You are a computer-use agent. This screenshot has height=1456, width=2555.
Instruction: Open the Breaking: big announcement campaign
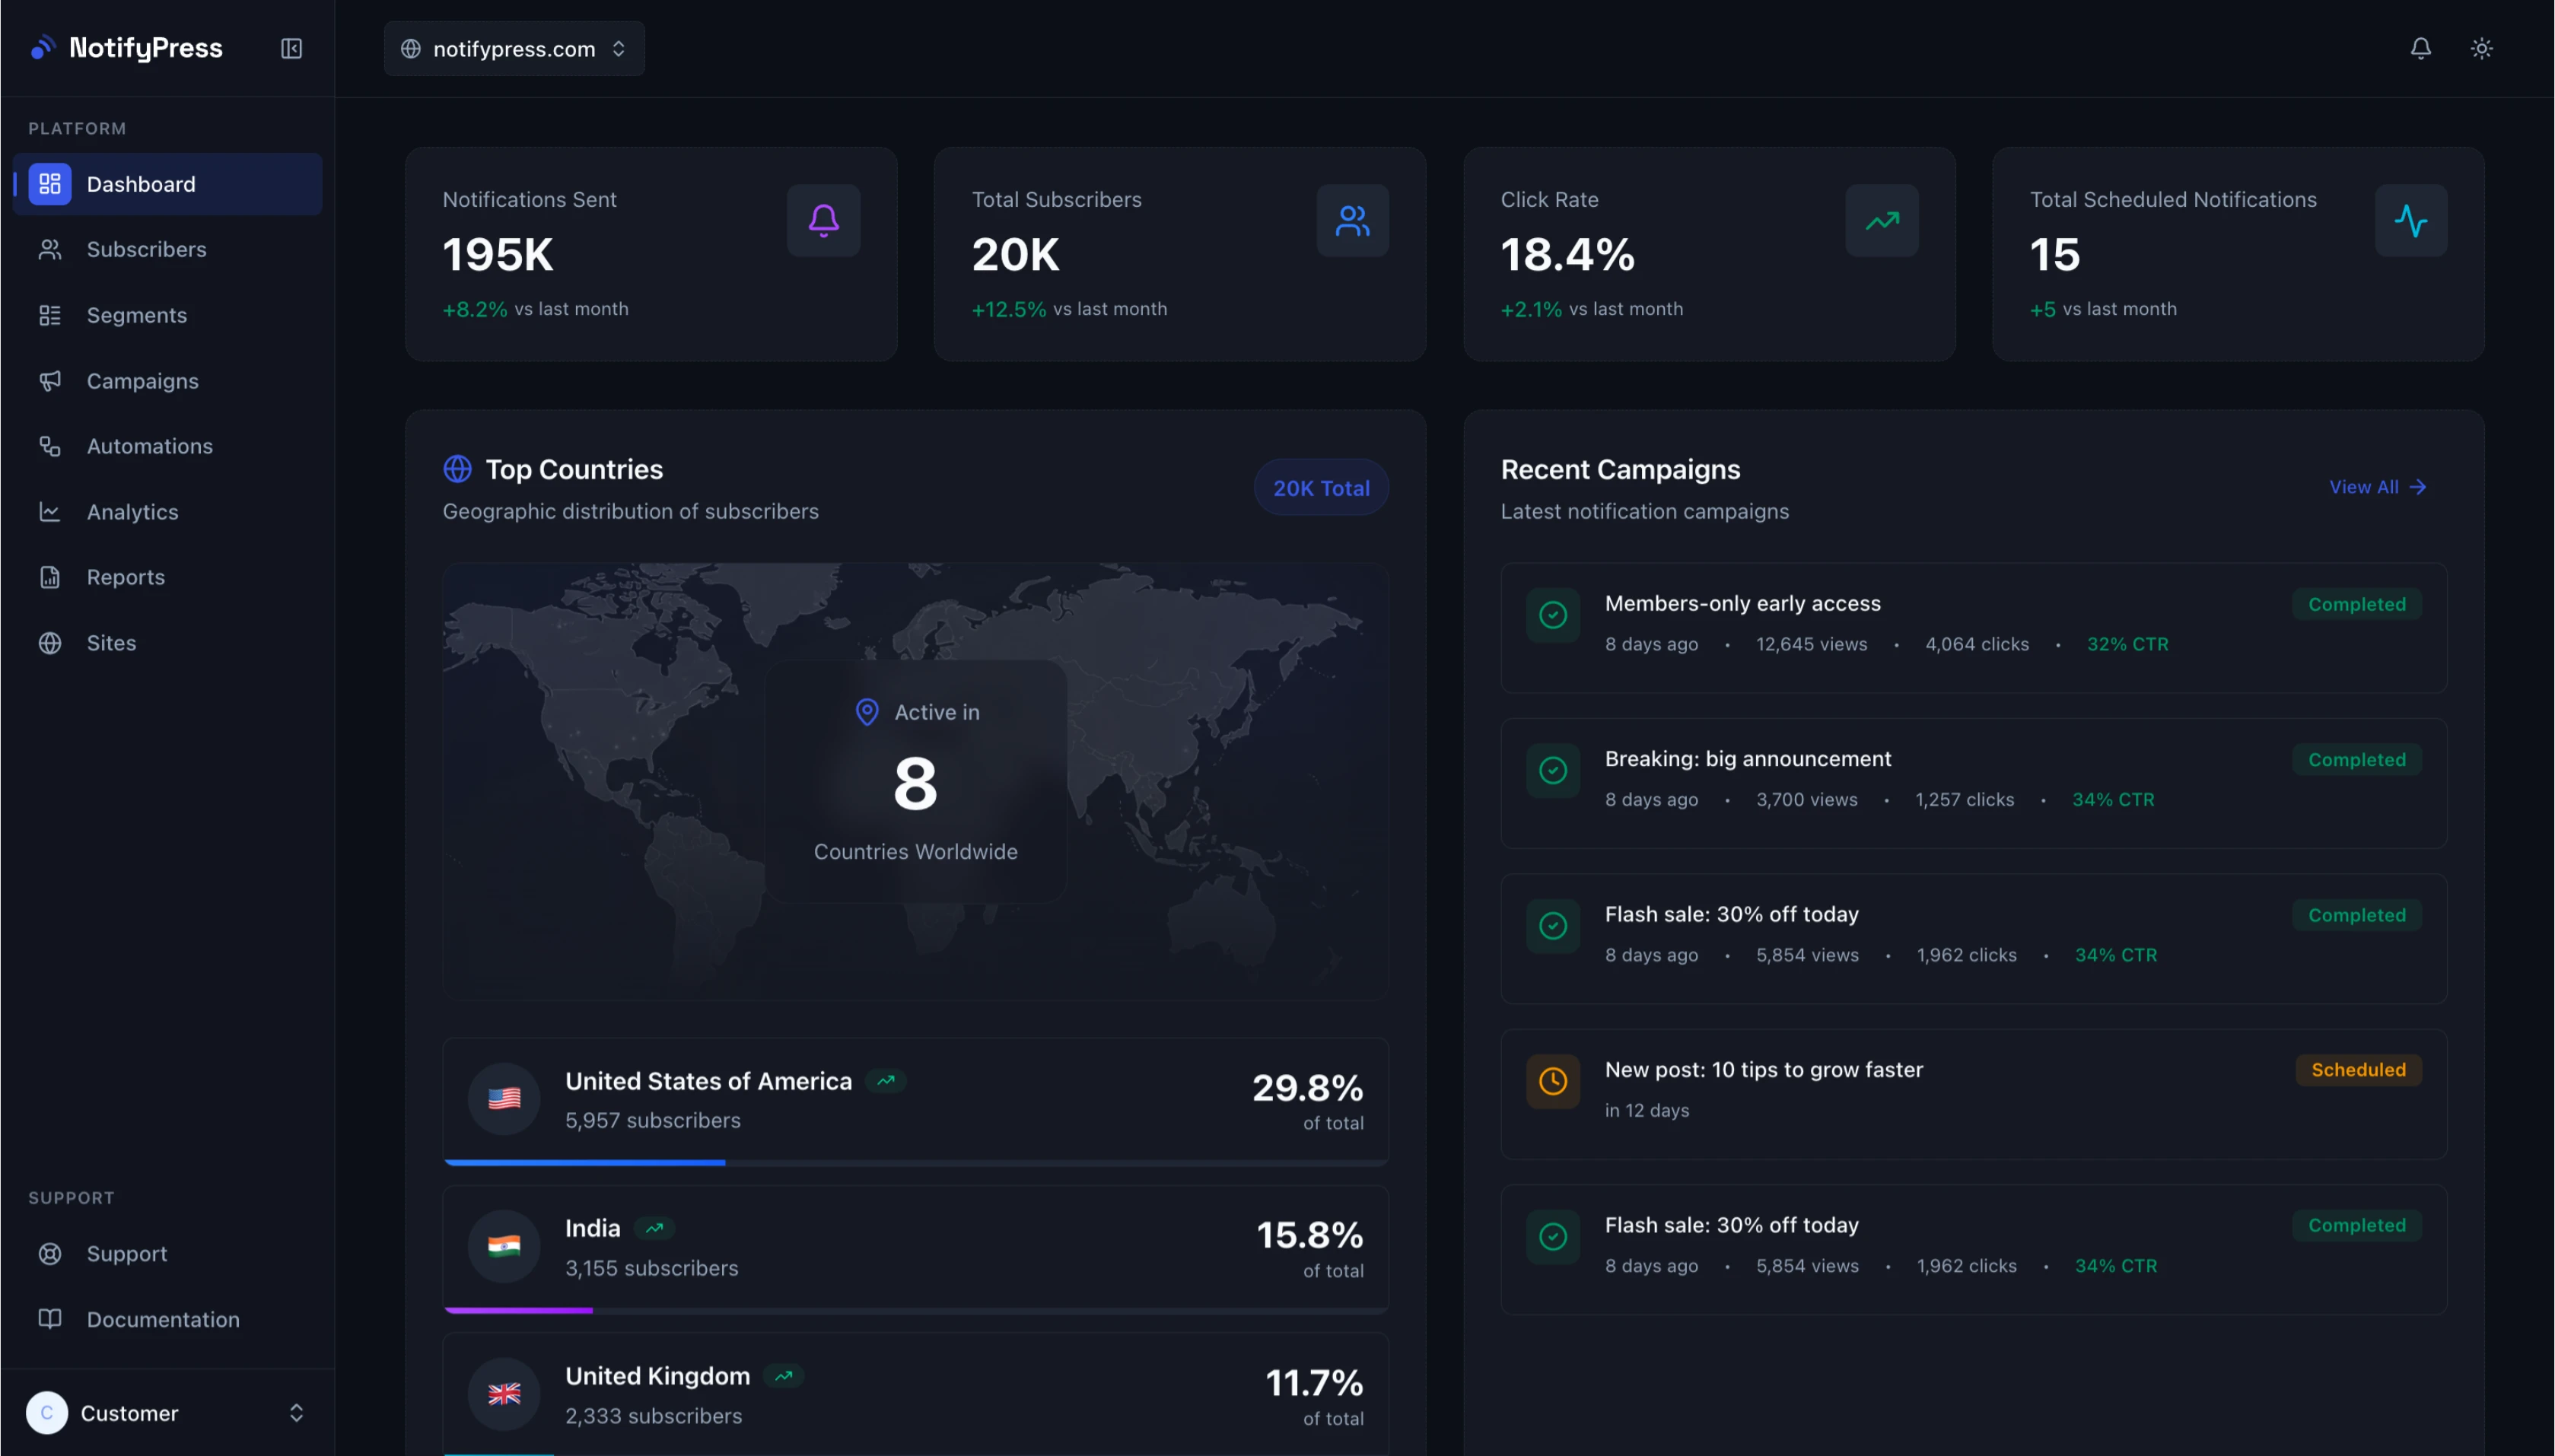[x=1973, y=783]
